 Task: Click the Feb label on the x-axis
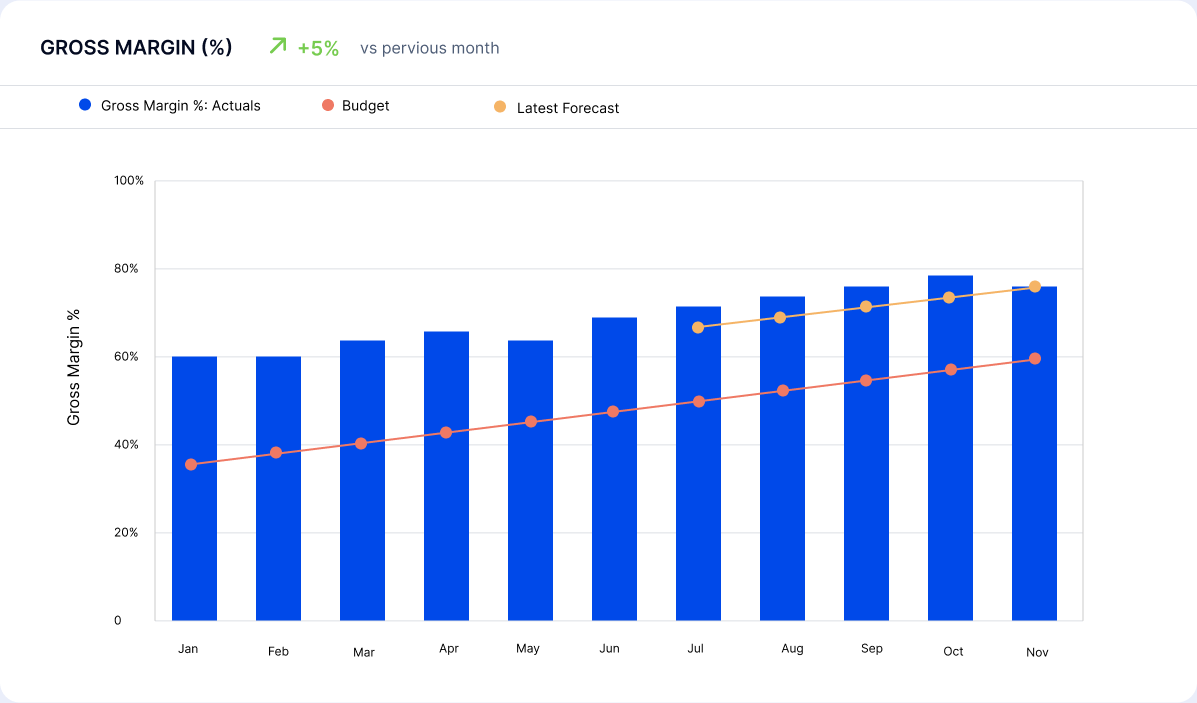278,651
